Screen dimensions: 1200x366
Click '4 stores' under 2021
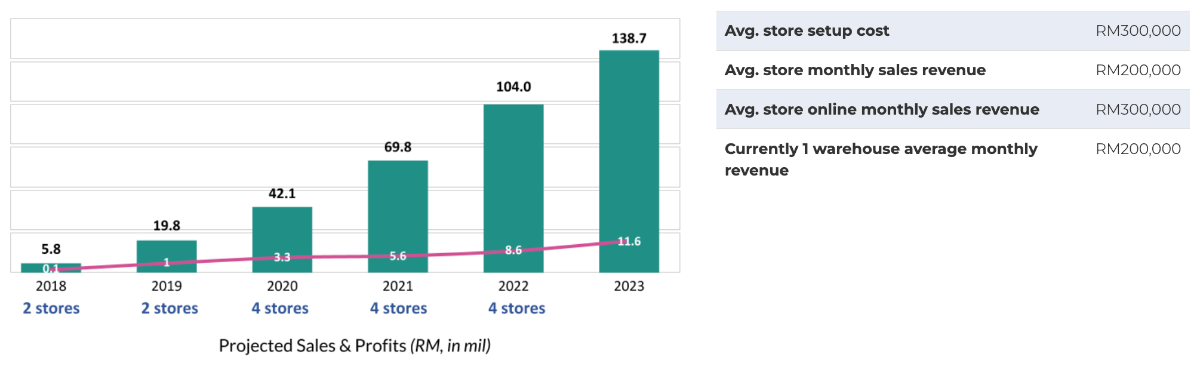click(x=398, y=308)
